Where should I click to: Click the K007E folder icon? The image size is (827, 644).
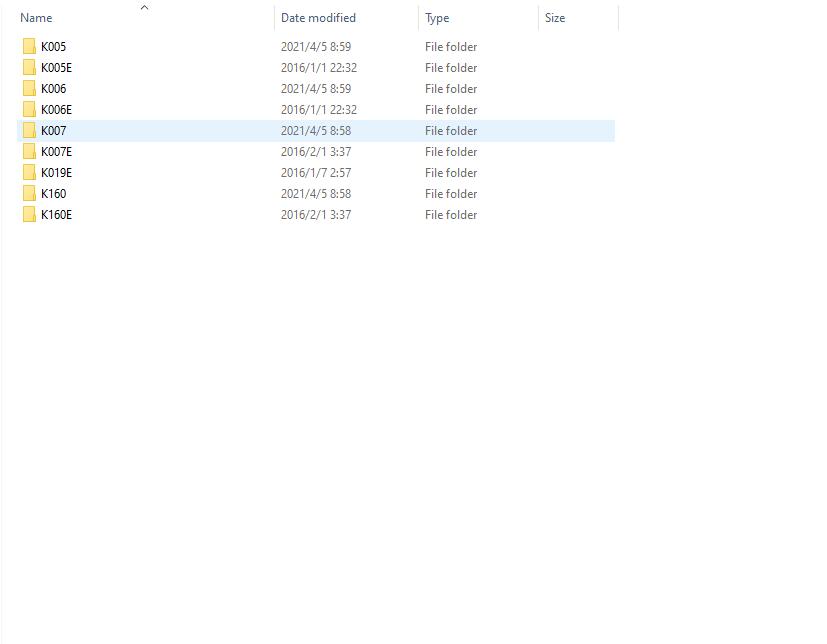click(30, 152)
